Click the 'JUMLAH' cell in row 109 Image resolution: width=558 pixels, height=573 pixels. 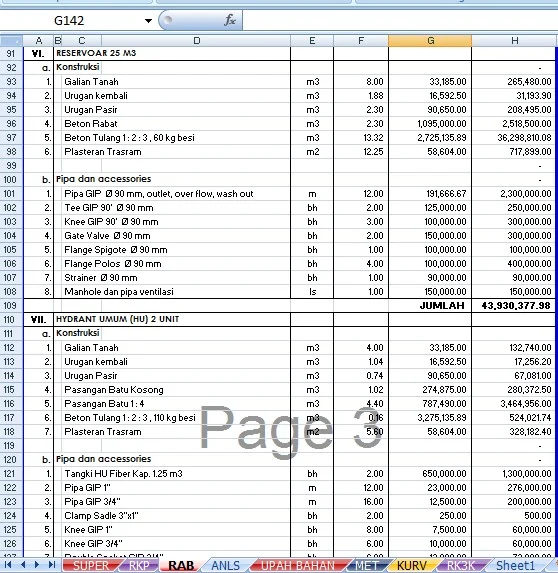pos(442,306)
